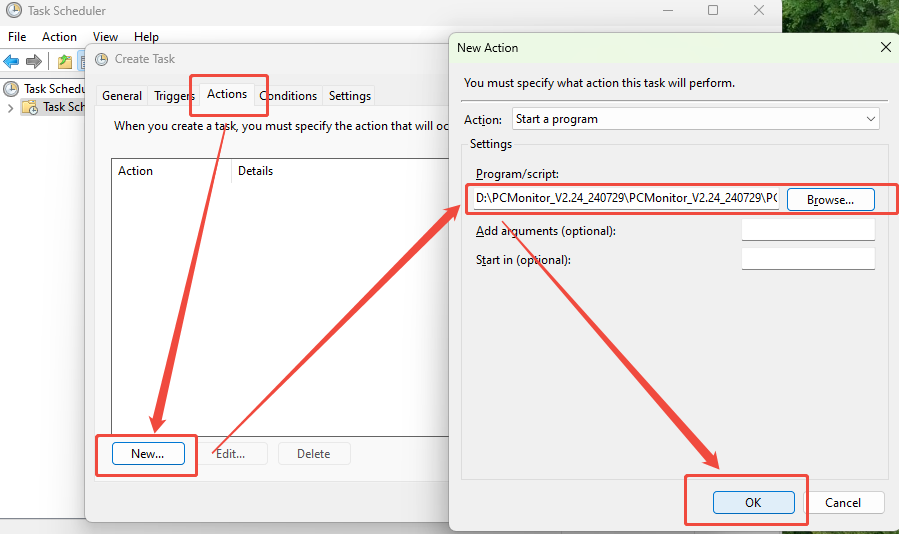Click the Action column header
The height and width of the screenshot is (534, 899).
point(171,171)
